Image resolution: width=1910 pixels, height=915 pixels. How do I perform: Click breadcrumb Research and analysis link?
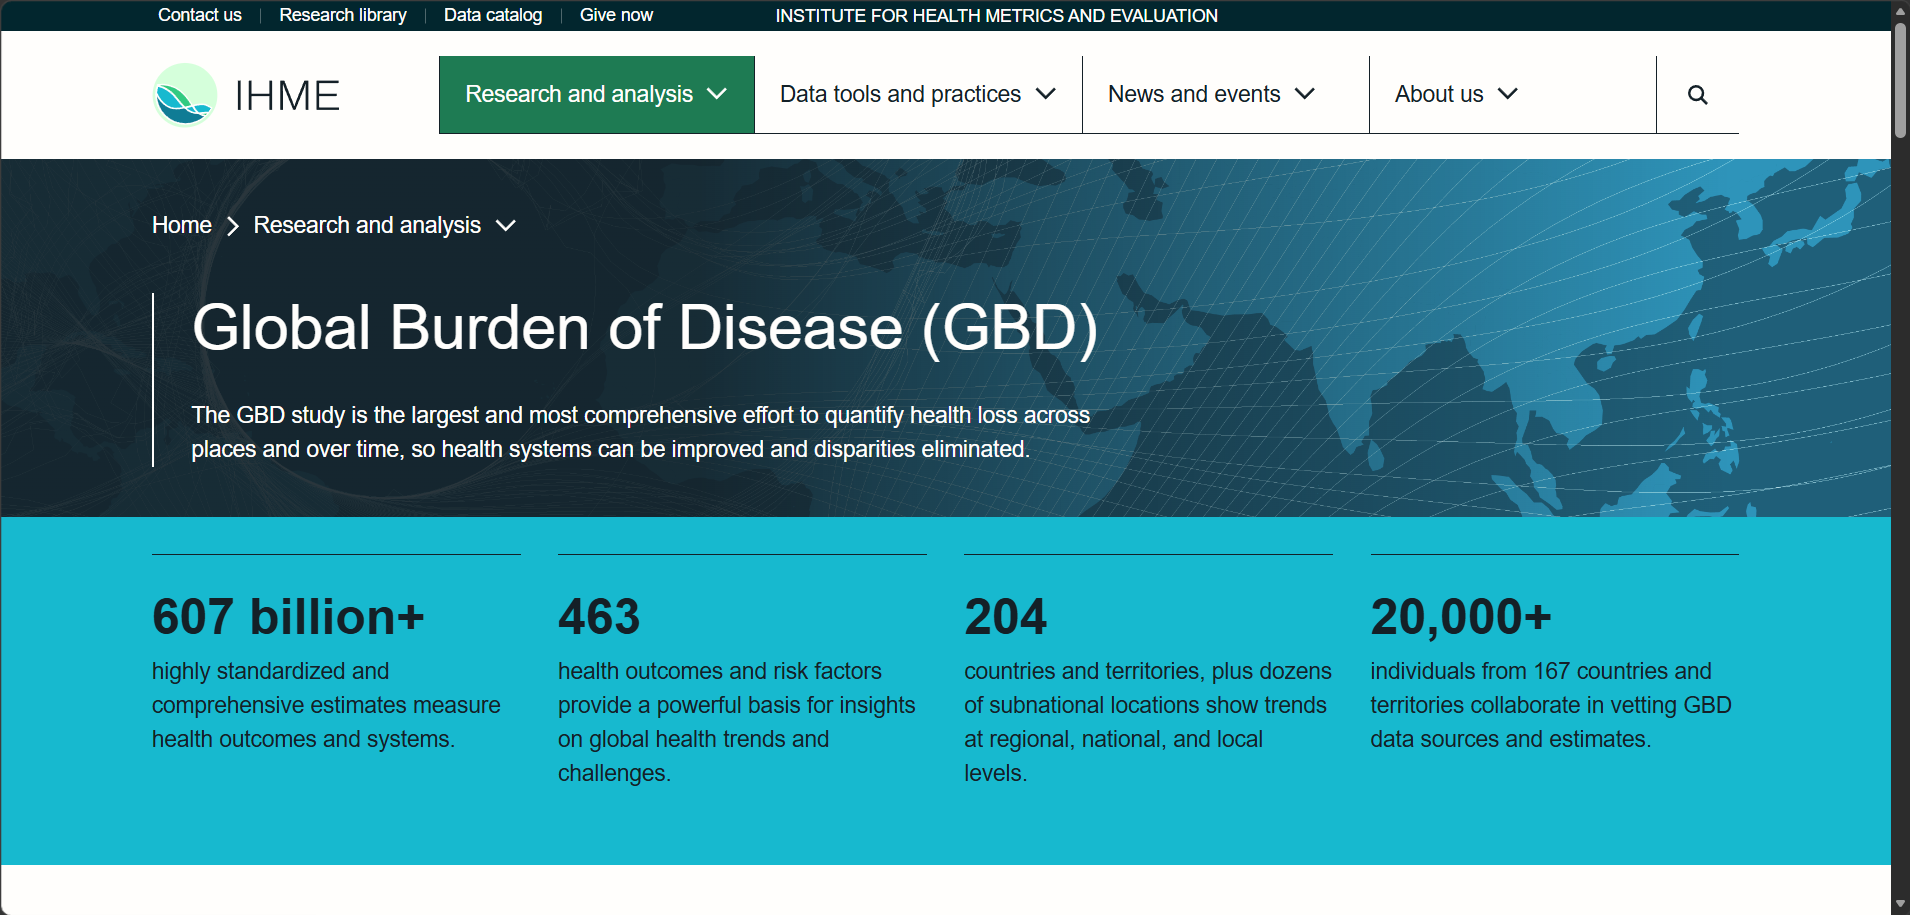(367, 225)
